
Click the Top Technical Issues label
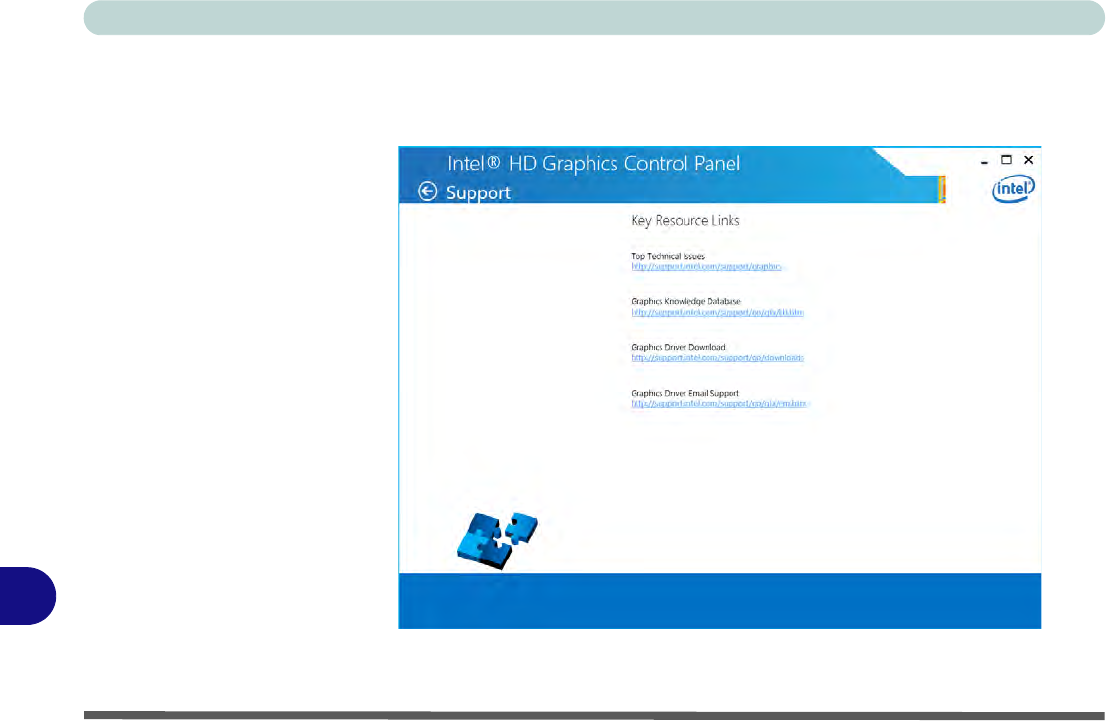[x=668, y=256]
